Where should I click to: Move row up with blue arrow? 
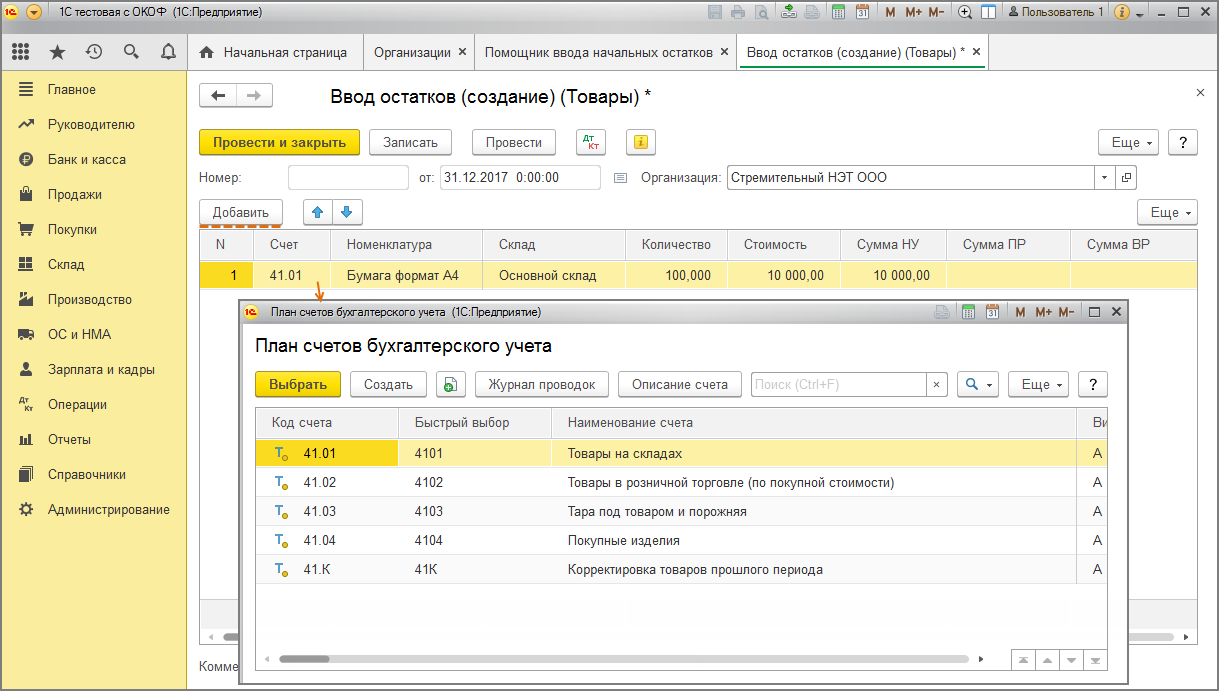[x=318, y=212]
